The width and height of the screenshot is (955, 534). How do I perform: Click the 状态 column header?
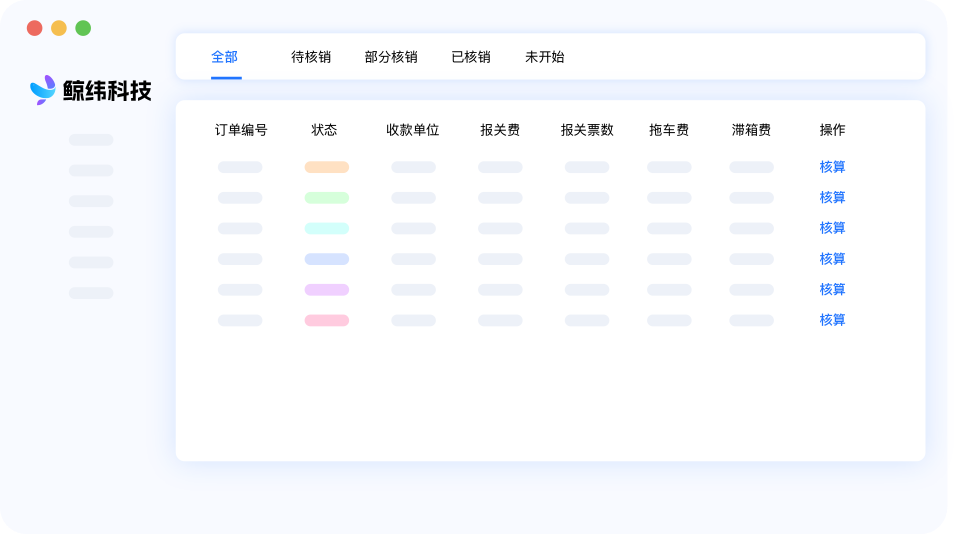[x=324, y=130]
